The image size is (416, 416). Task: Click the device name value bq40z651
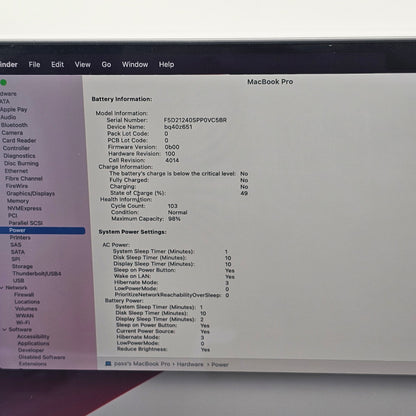pos(178,127)
